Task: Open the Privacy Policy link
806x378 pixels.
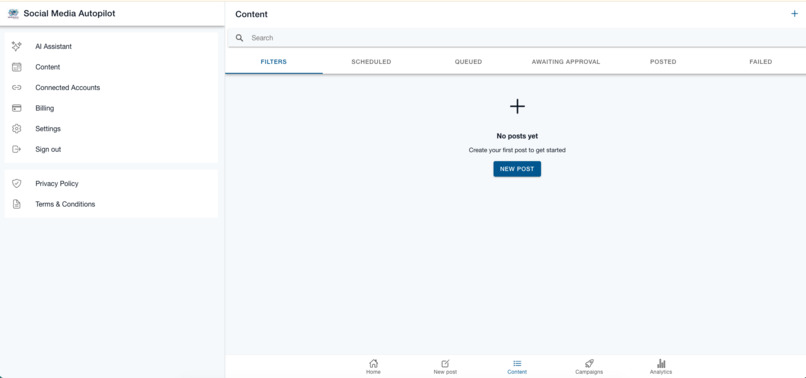Action: pos(111,184)
